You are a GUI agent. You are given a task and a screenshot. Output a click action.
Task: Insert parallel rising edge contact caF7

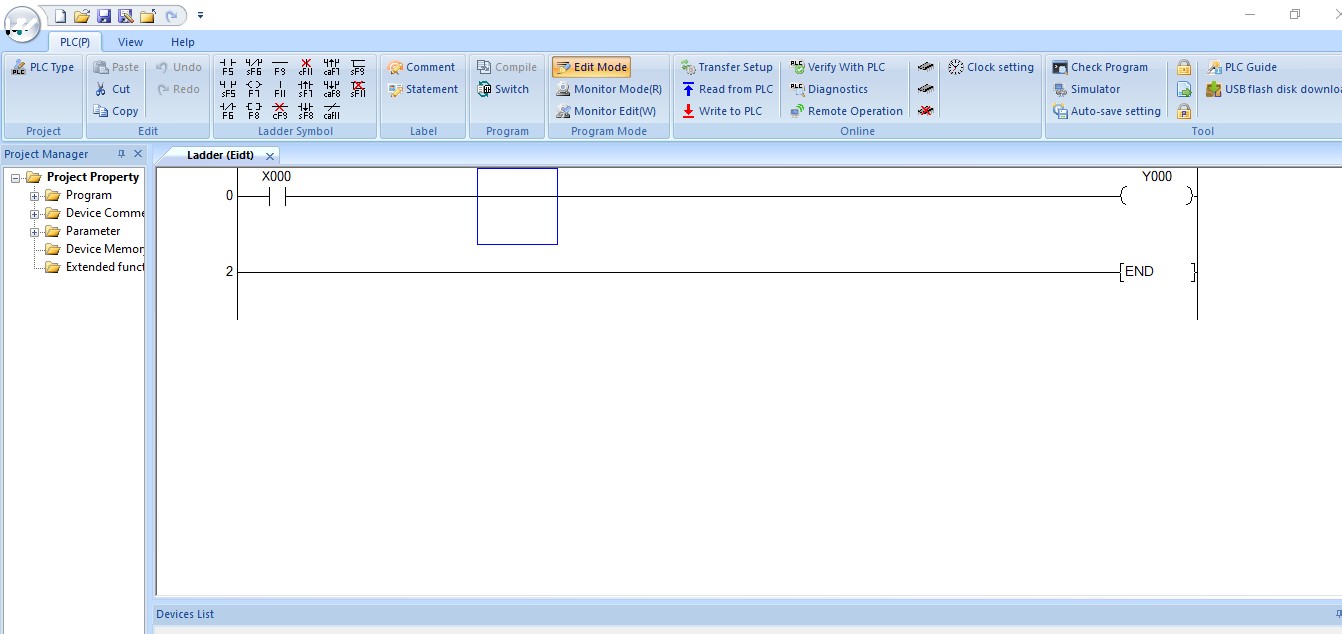point(332,67)
